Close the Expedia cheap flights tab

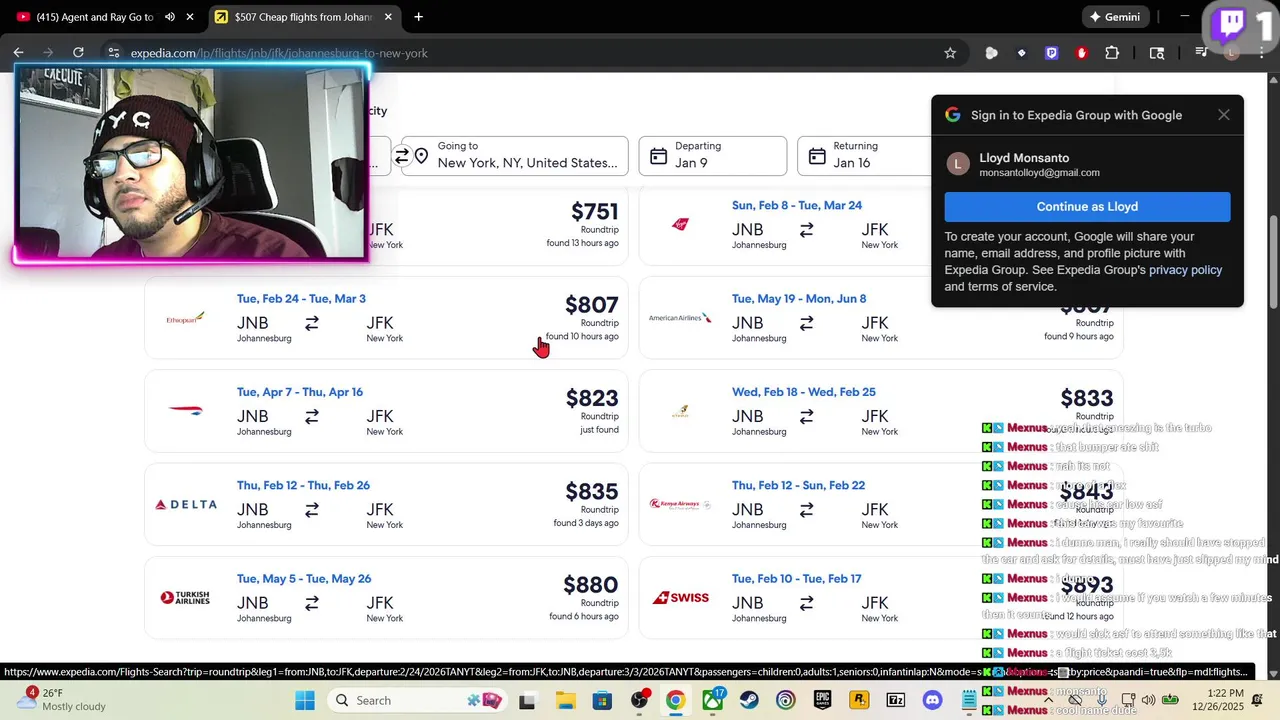(x=389, y=17)
